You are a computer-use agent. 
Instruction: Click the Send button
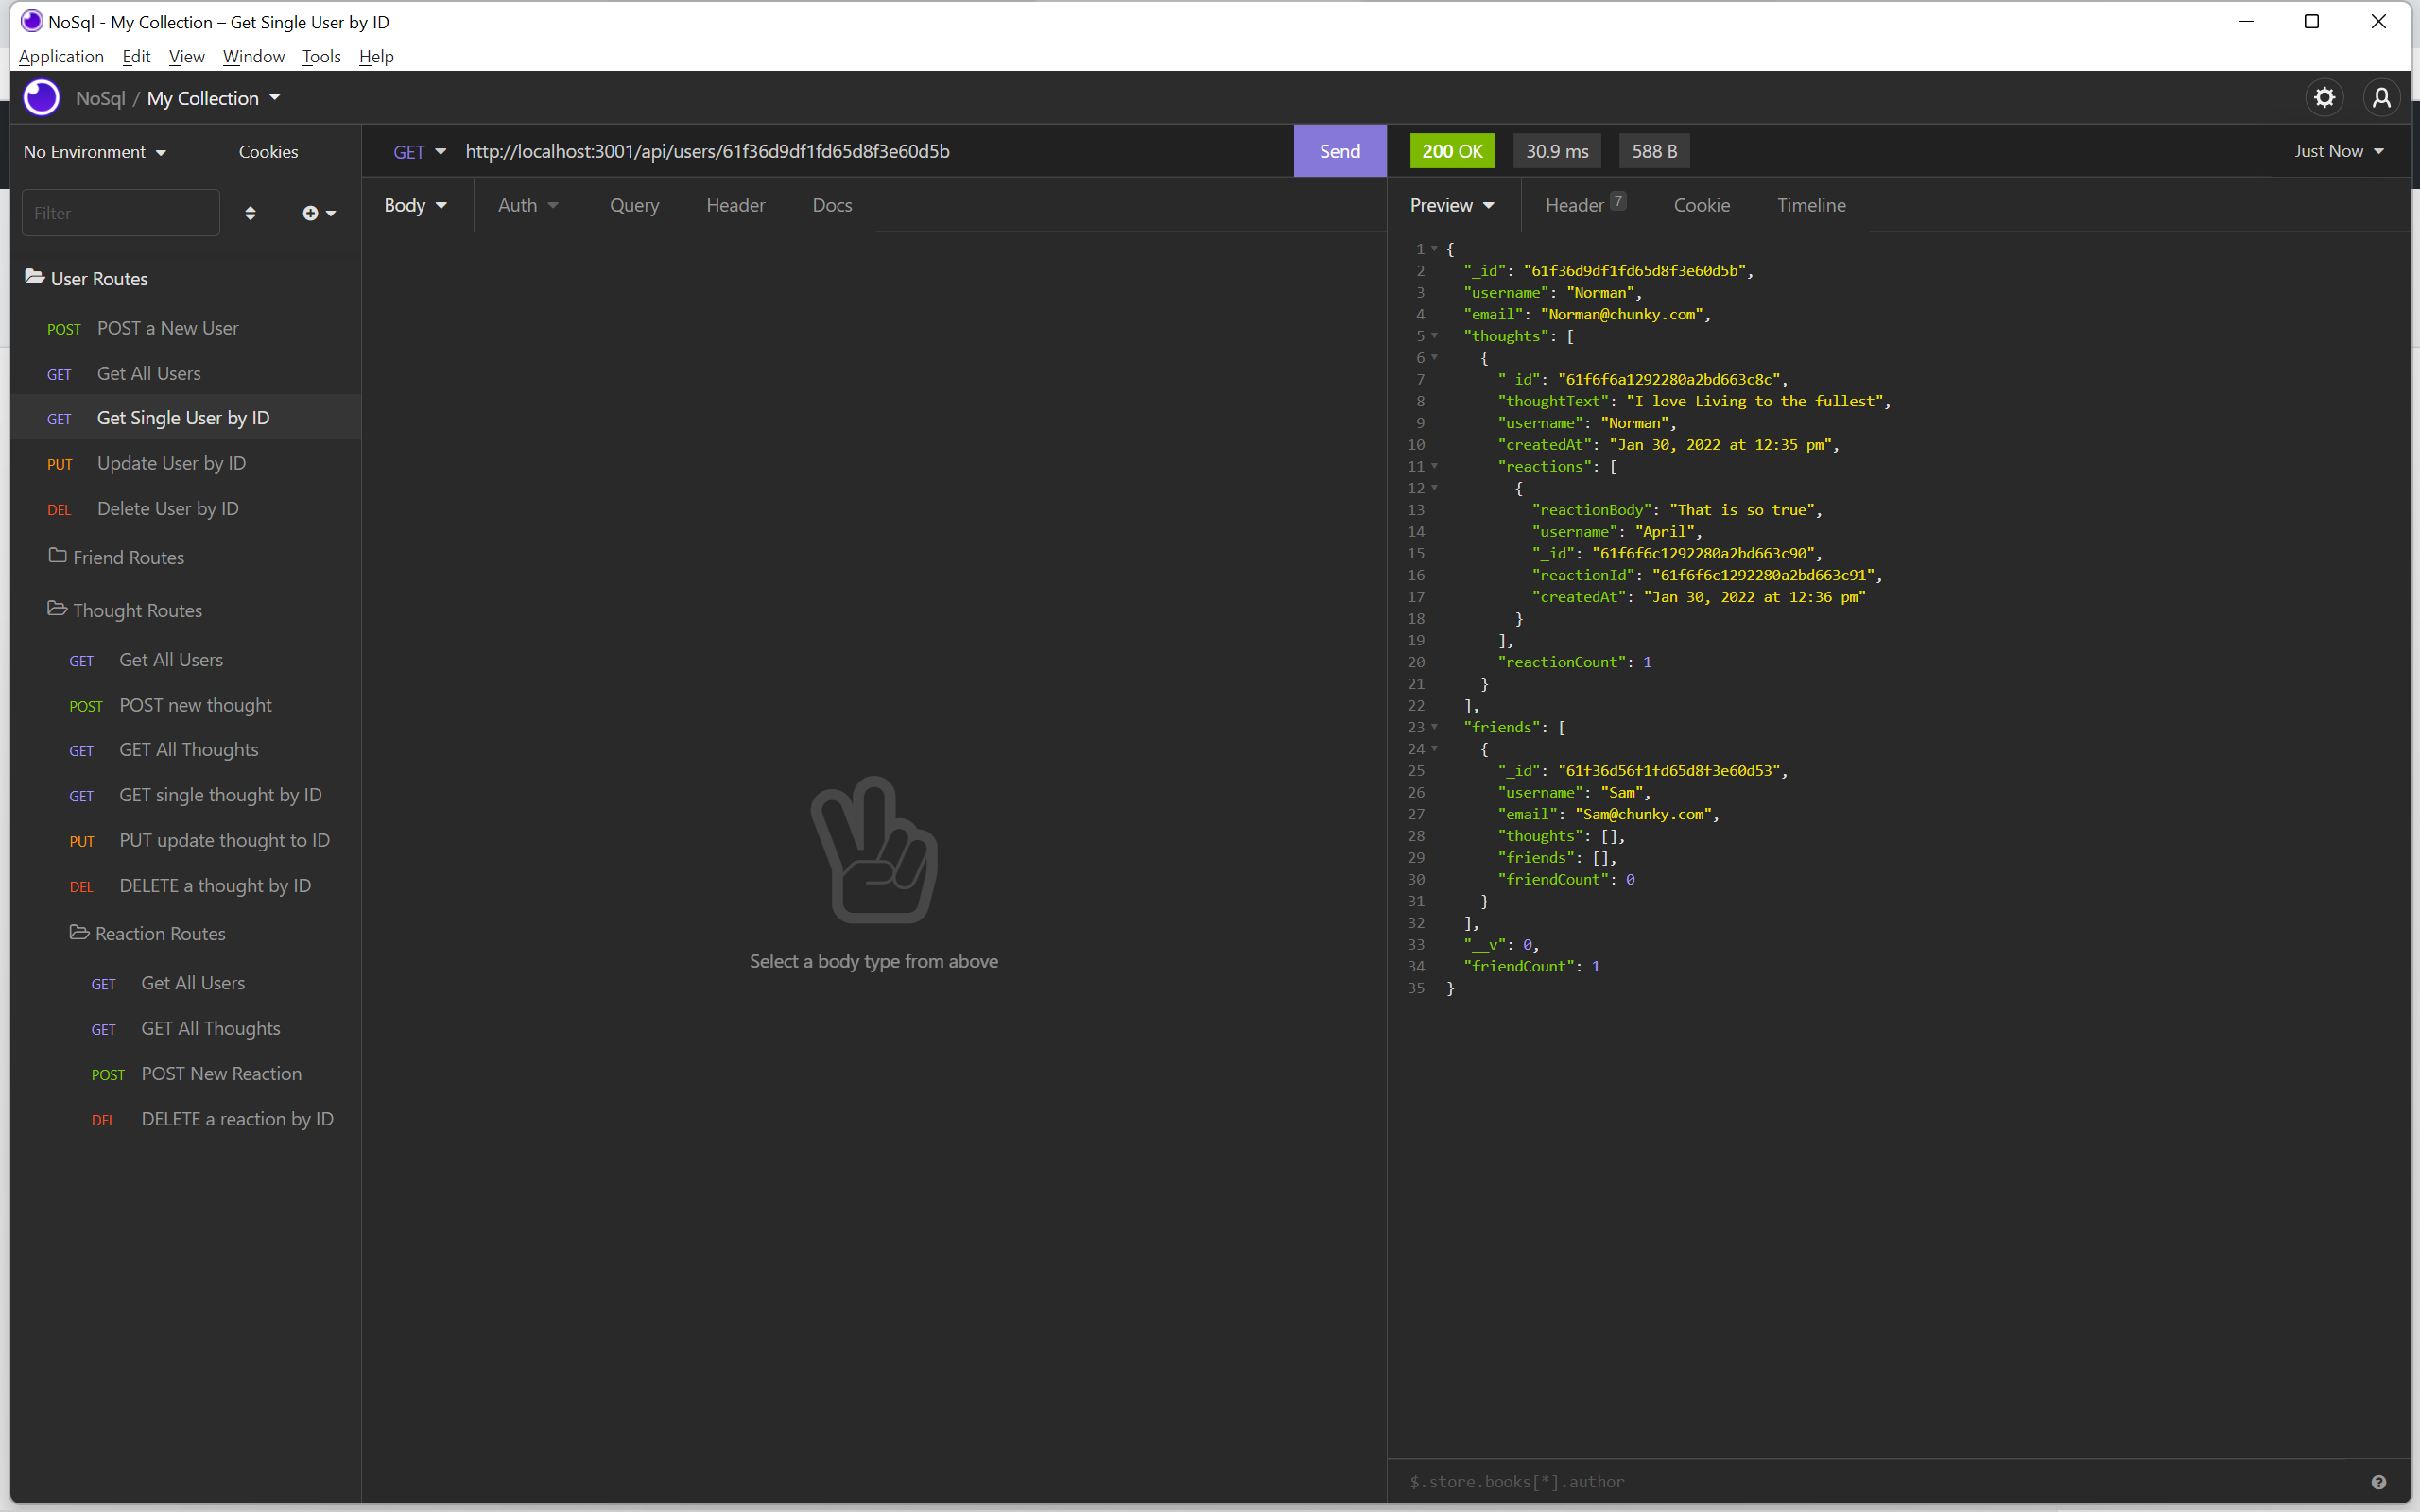pos(1339,151)
